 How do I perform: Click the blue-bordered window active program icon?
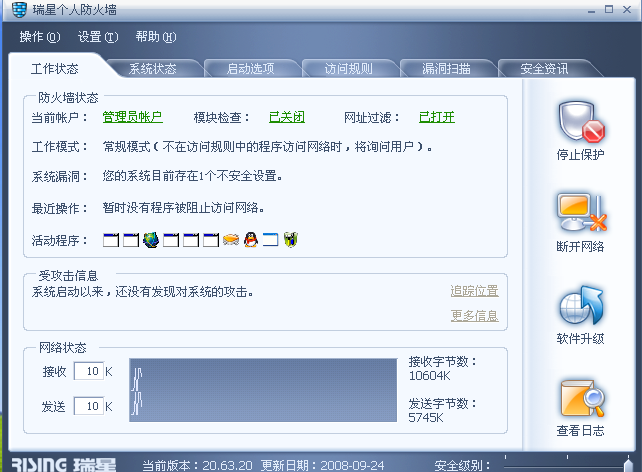click(x=270, y=239)
